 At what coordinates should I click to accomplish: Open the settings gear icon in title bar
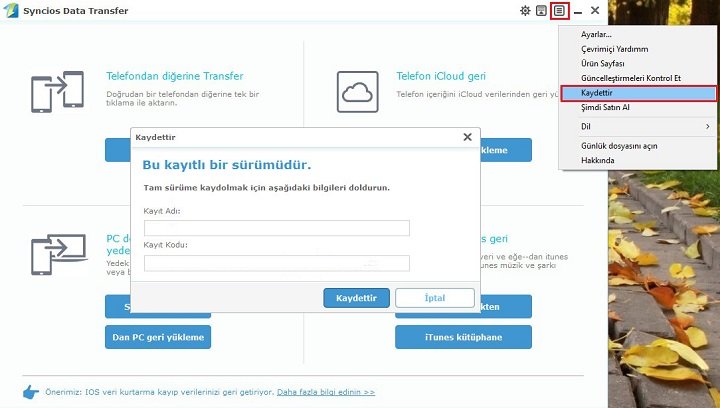(x=525, y=11)
